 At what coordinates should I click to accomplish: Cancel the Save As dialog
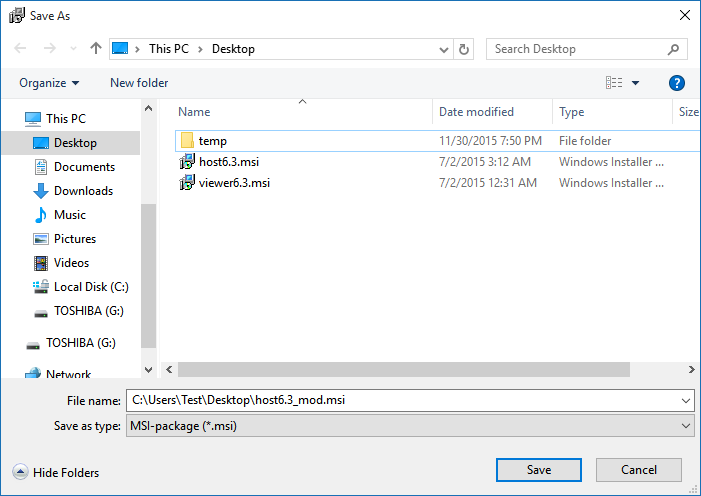(x=638, y=470)
